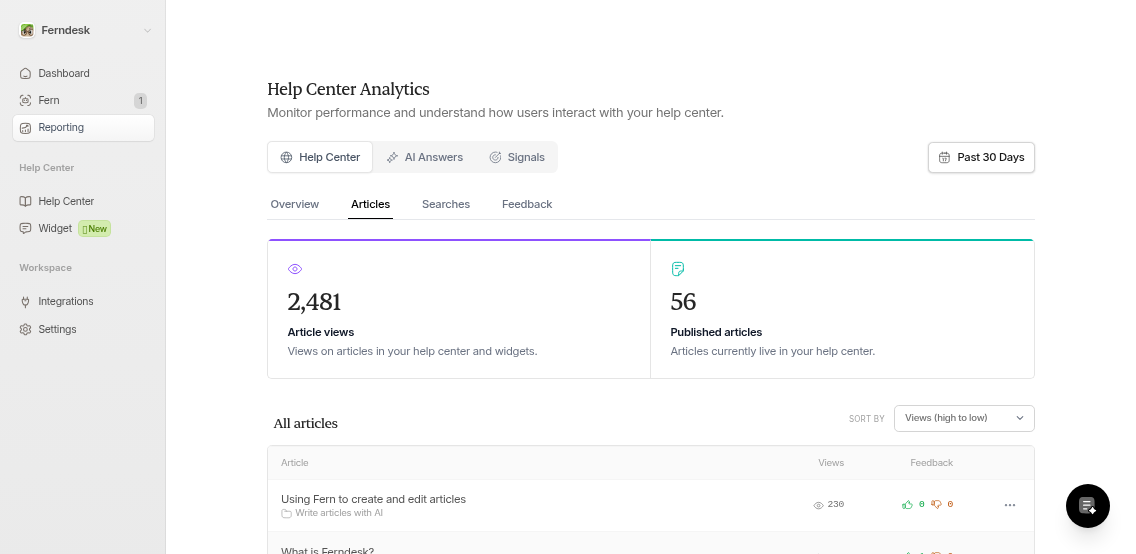Click the Dashboard home icon

pyautogui.click(x=25, y=73)
